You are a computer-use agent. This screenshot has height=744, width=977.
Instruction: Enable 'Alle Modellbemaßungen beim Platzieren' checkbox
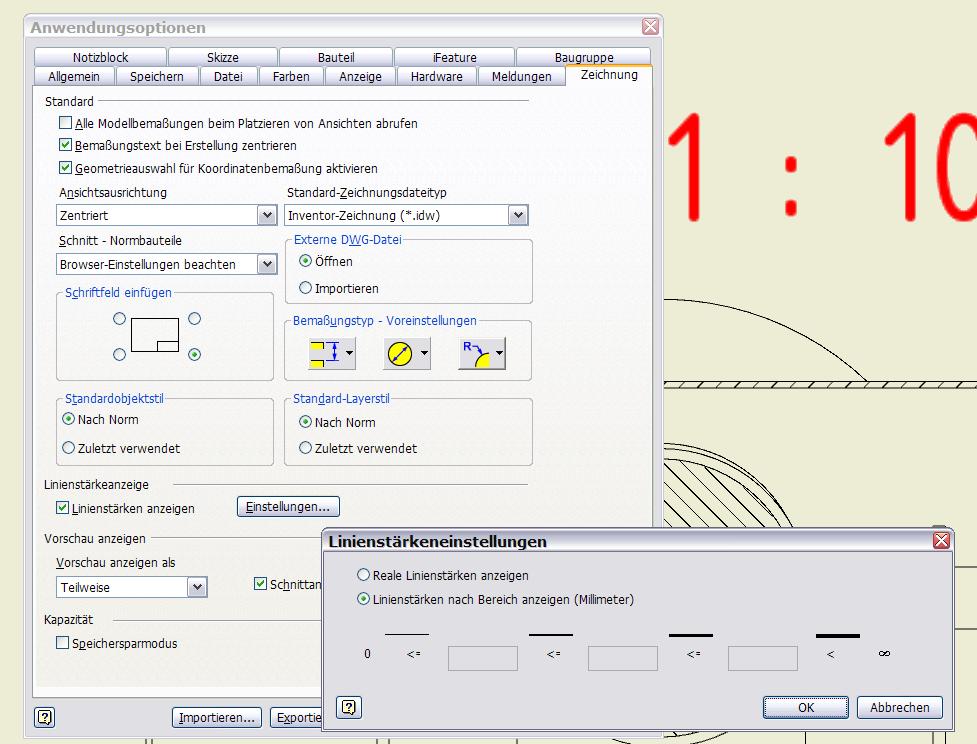click(65, 123)
